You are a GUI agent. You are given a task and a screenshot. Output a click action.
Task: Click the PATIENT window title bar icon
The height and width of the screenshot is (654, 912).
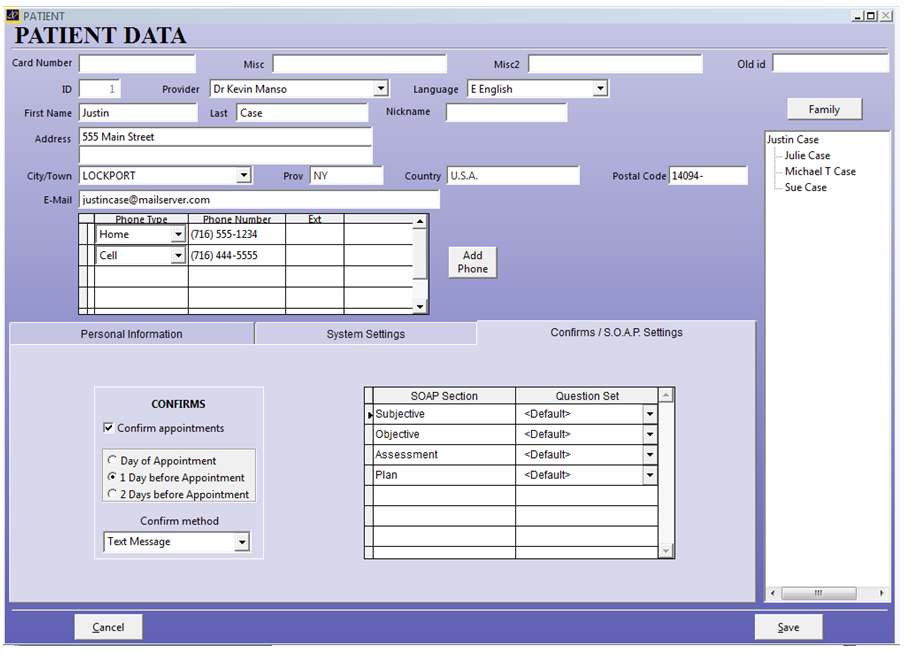tap(13, 16)
